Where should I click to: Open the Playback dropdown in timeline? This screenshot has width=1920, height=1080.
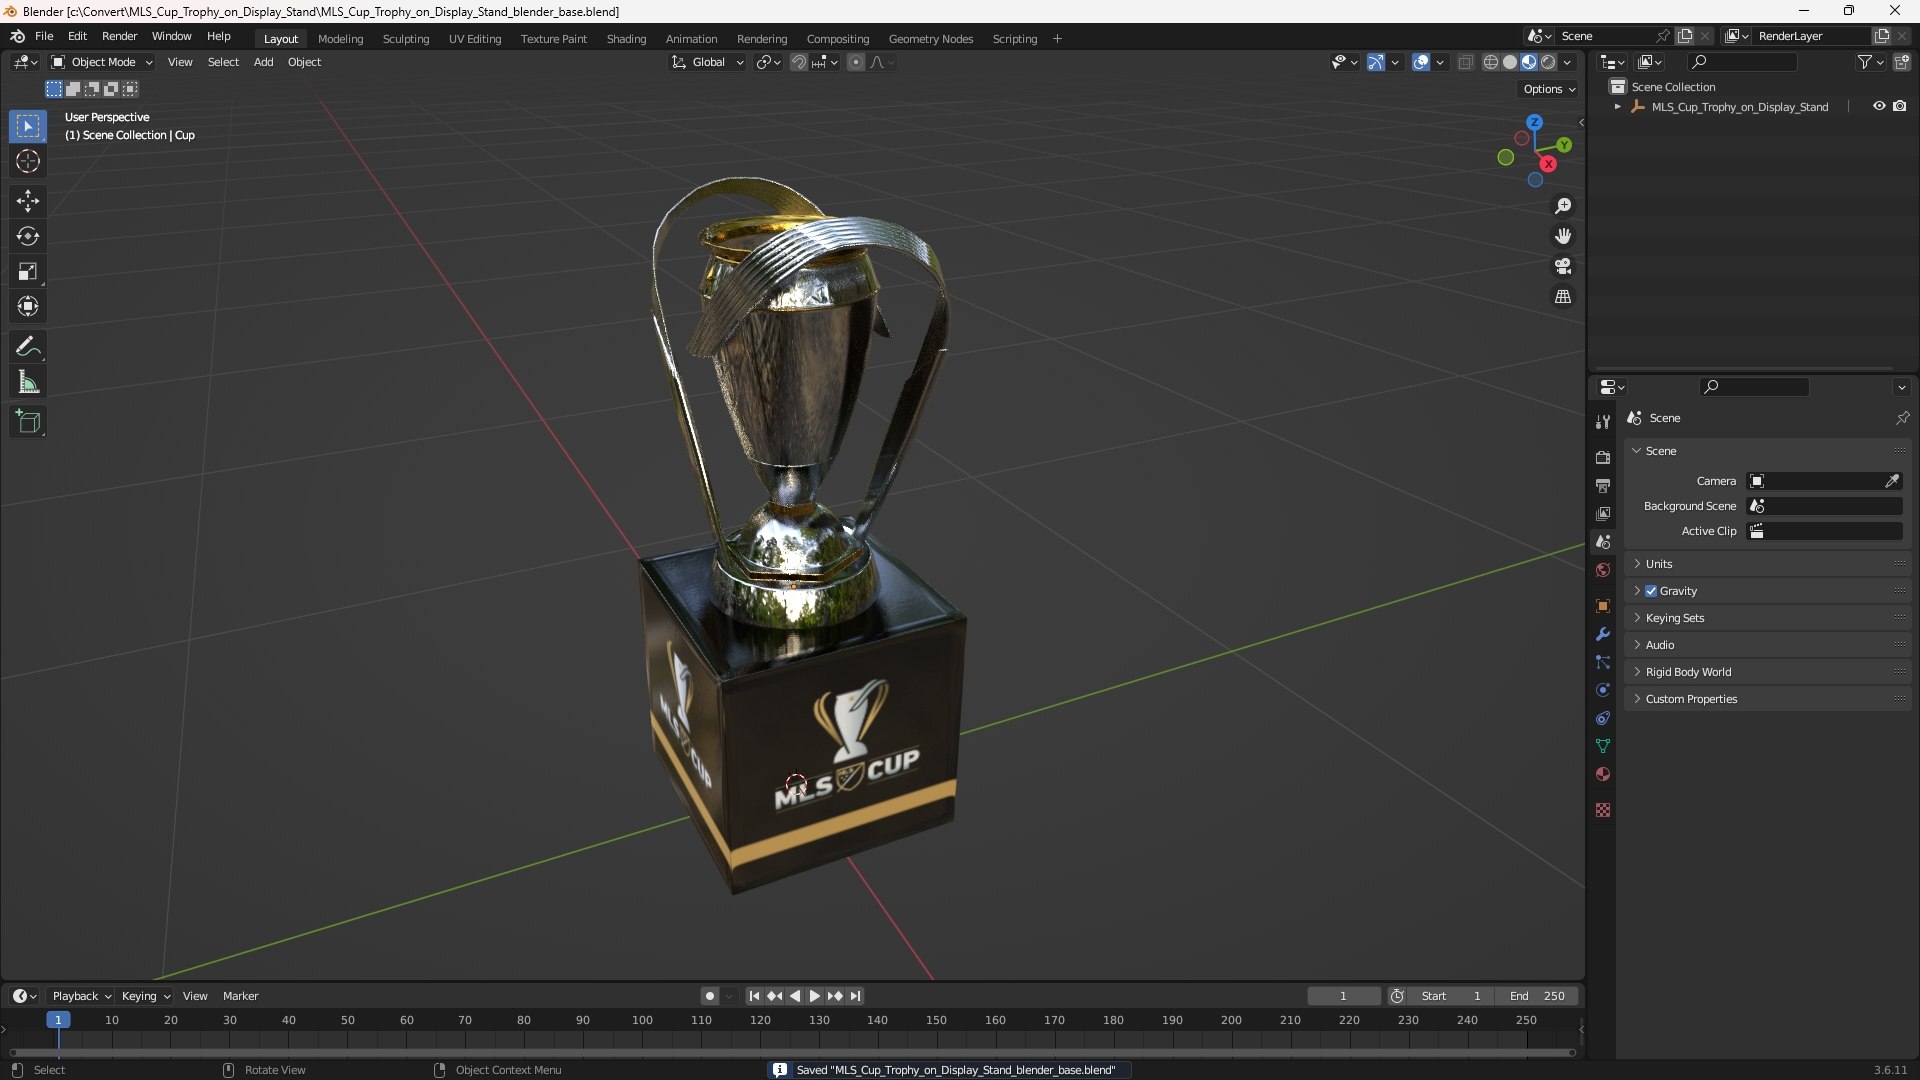point(81,996)
